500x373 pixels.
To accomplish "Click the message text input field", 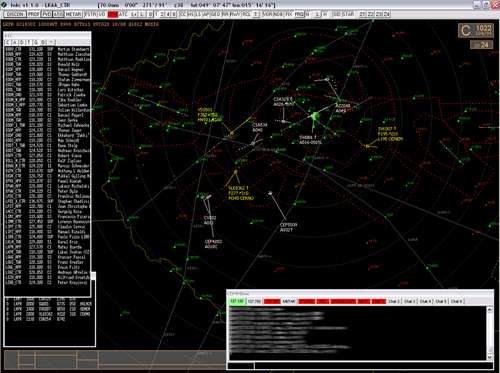I will (x=373, y=366).
